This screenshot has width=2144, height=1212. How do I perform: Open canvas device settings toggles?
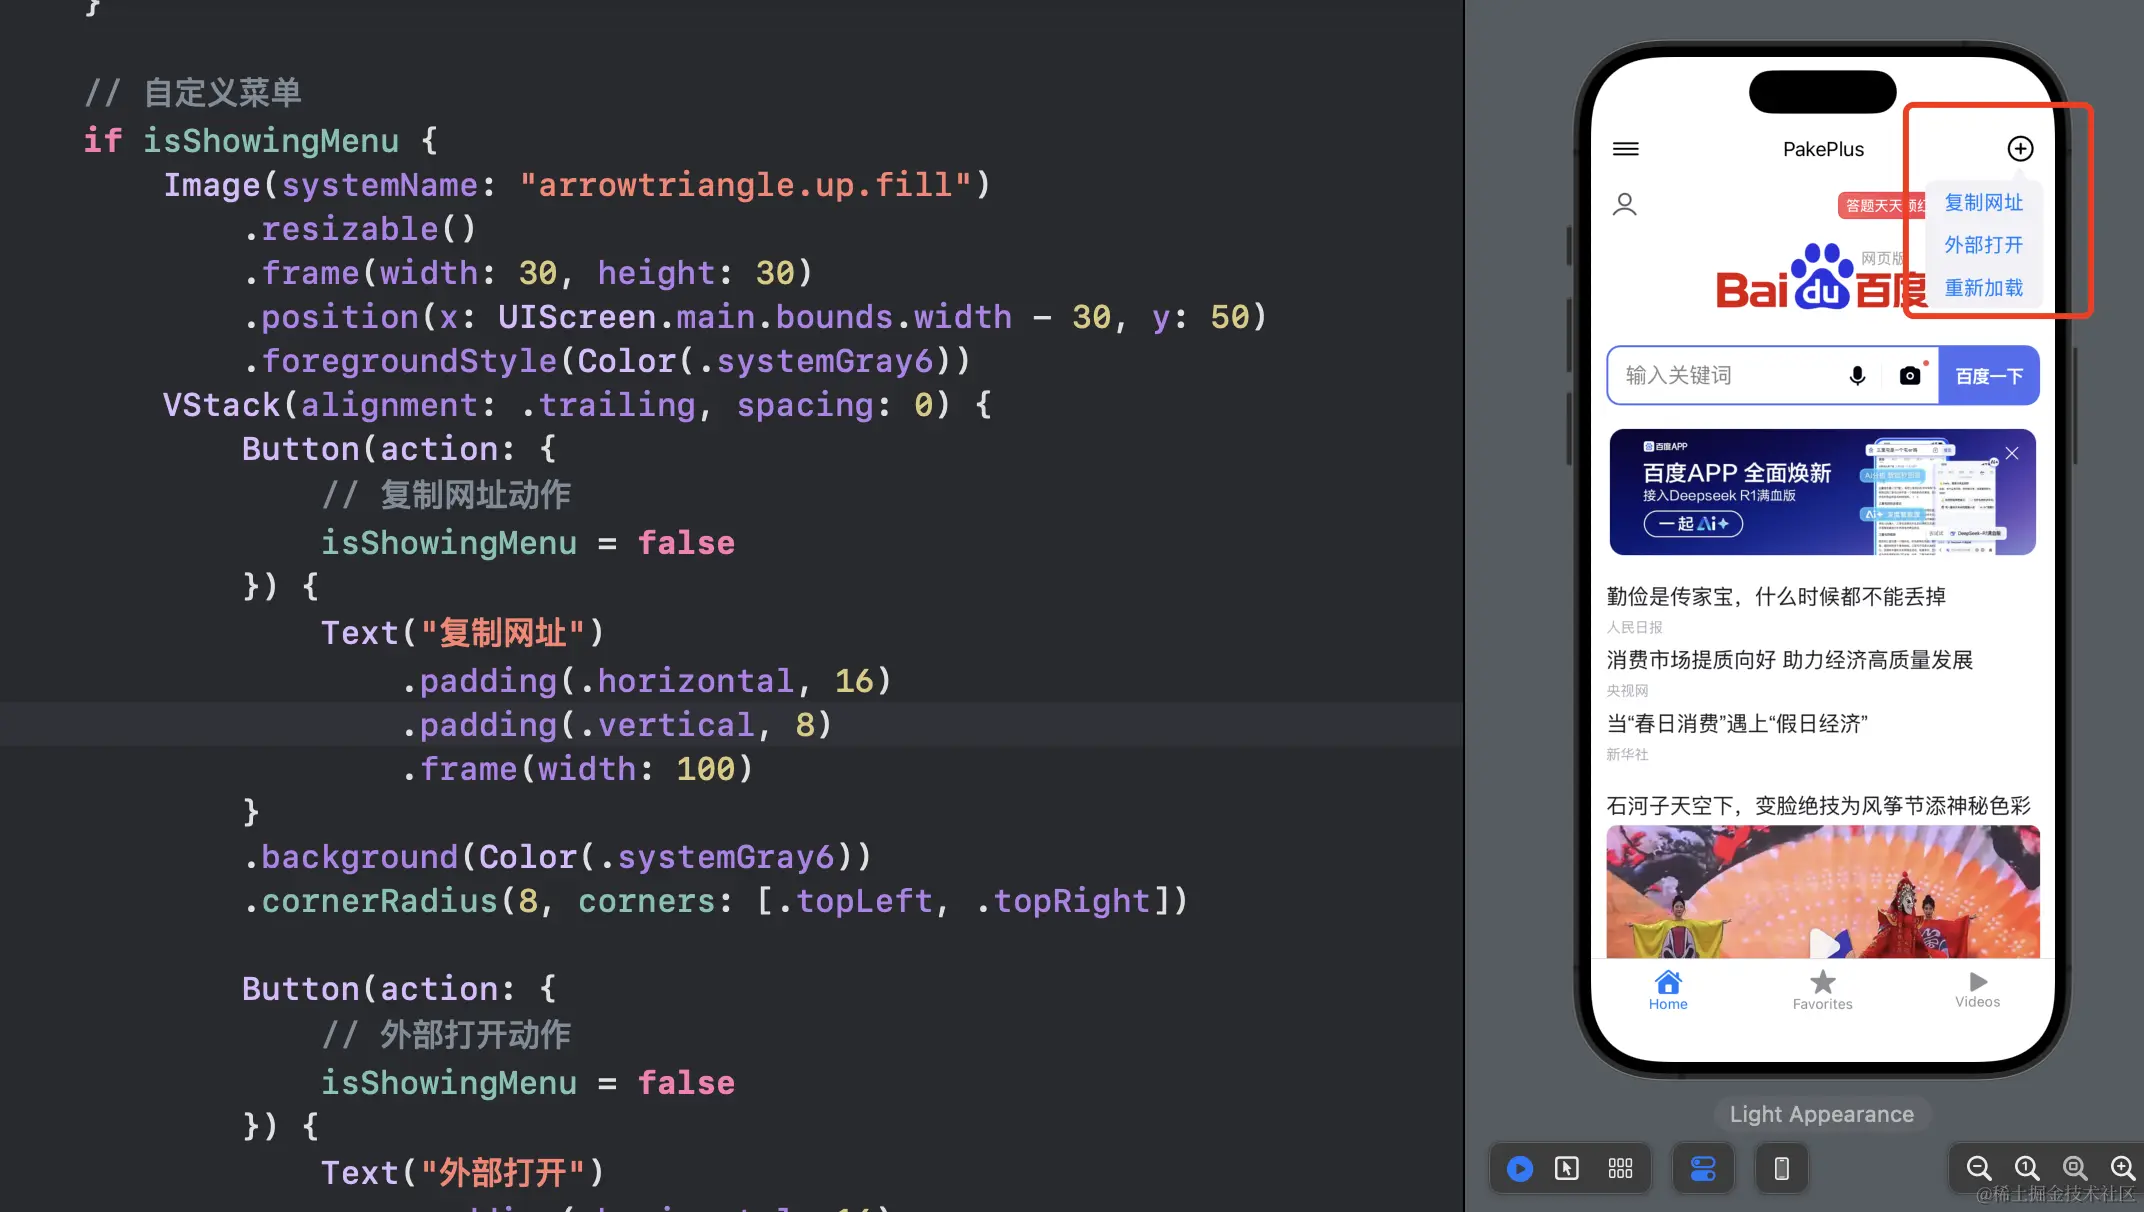pyautogui.click(x=1703, y=1168)
